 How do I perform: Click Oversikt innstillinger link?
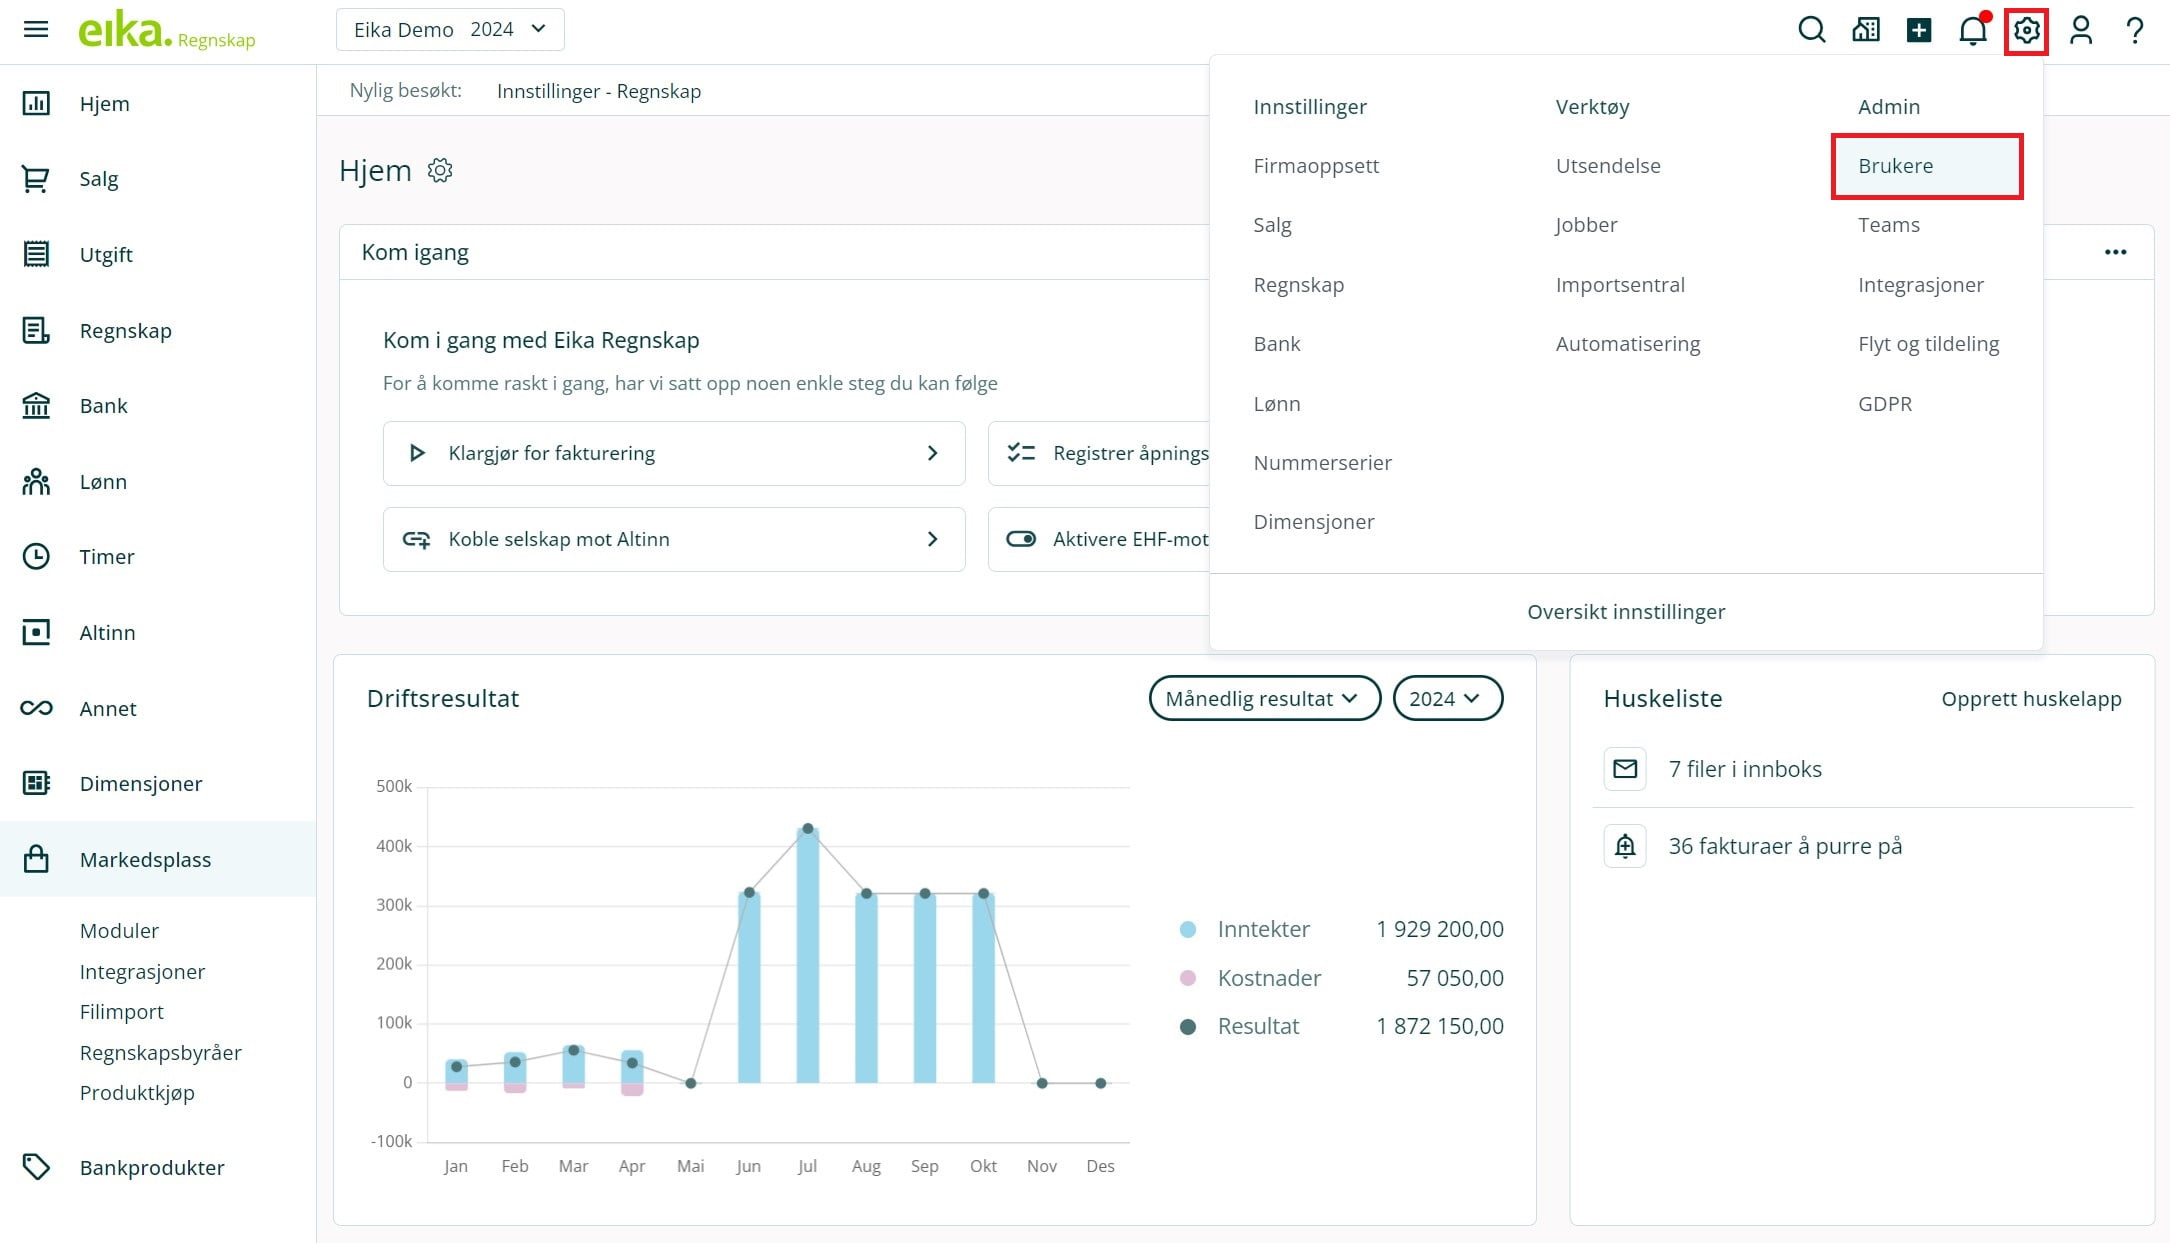pyautogui.click(x=1625, y=612)
